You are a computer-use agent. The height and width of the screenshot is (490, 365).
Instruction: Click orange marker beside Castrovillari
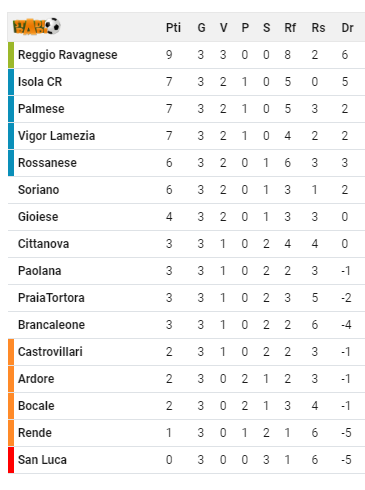point(11,352)
